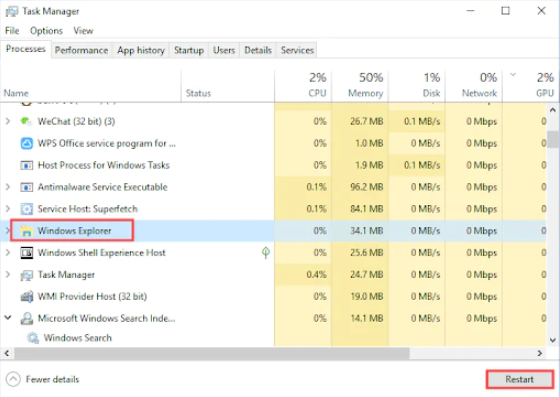This screenshot has width=560, height=397.
Task: Expand the Service Host: Superfetch group
Action: click(8, 209)
